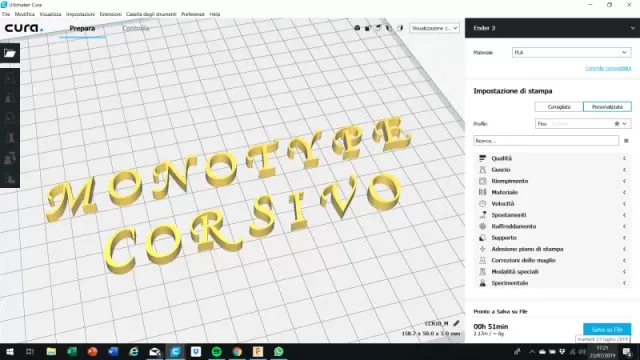Expand Adesione piano di stampa category
Viewport: 640px width, 360px height.
552,249
